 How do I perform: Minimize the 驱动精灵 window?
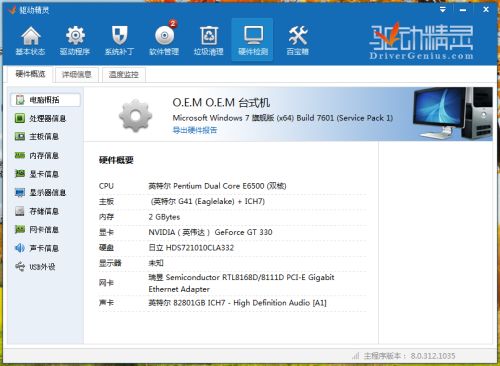click(x=463, y=10)
